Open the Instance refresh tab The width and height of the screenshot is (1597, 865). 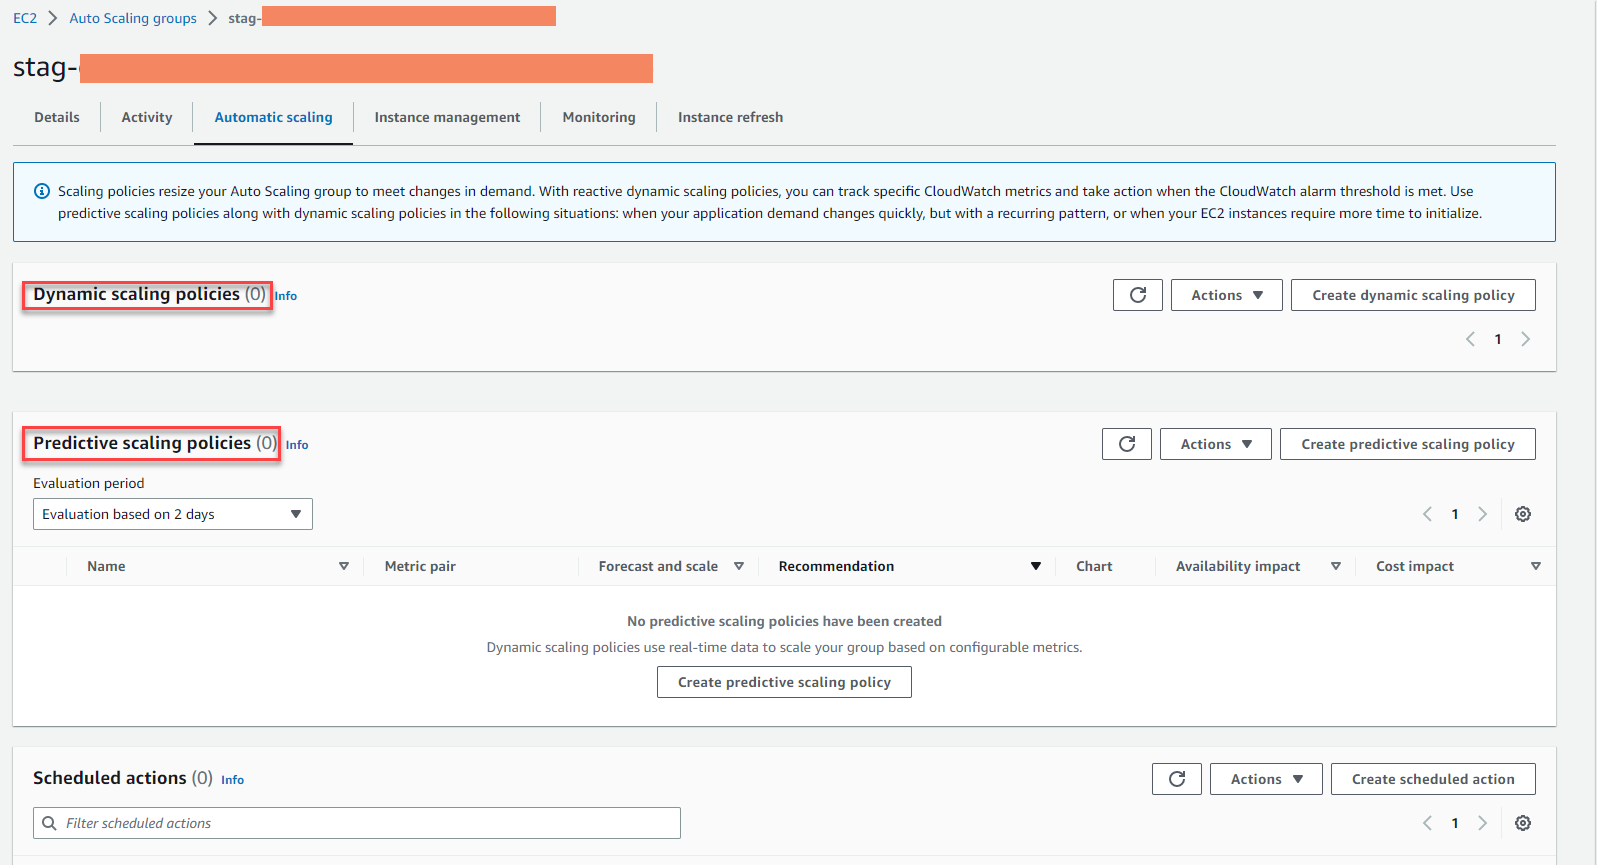pyautogui.click(x=730, y=117)
